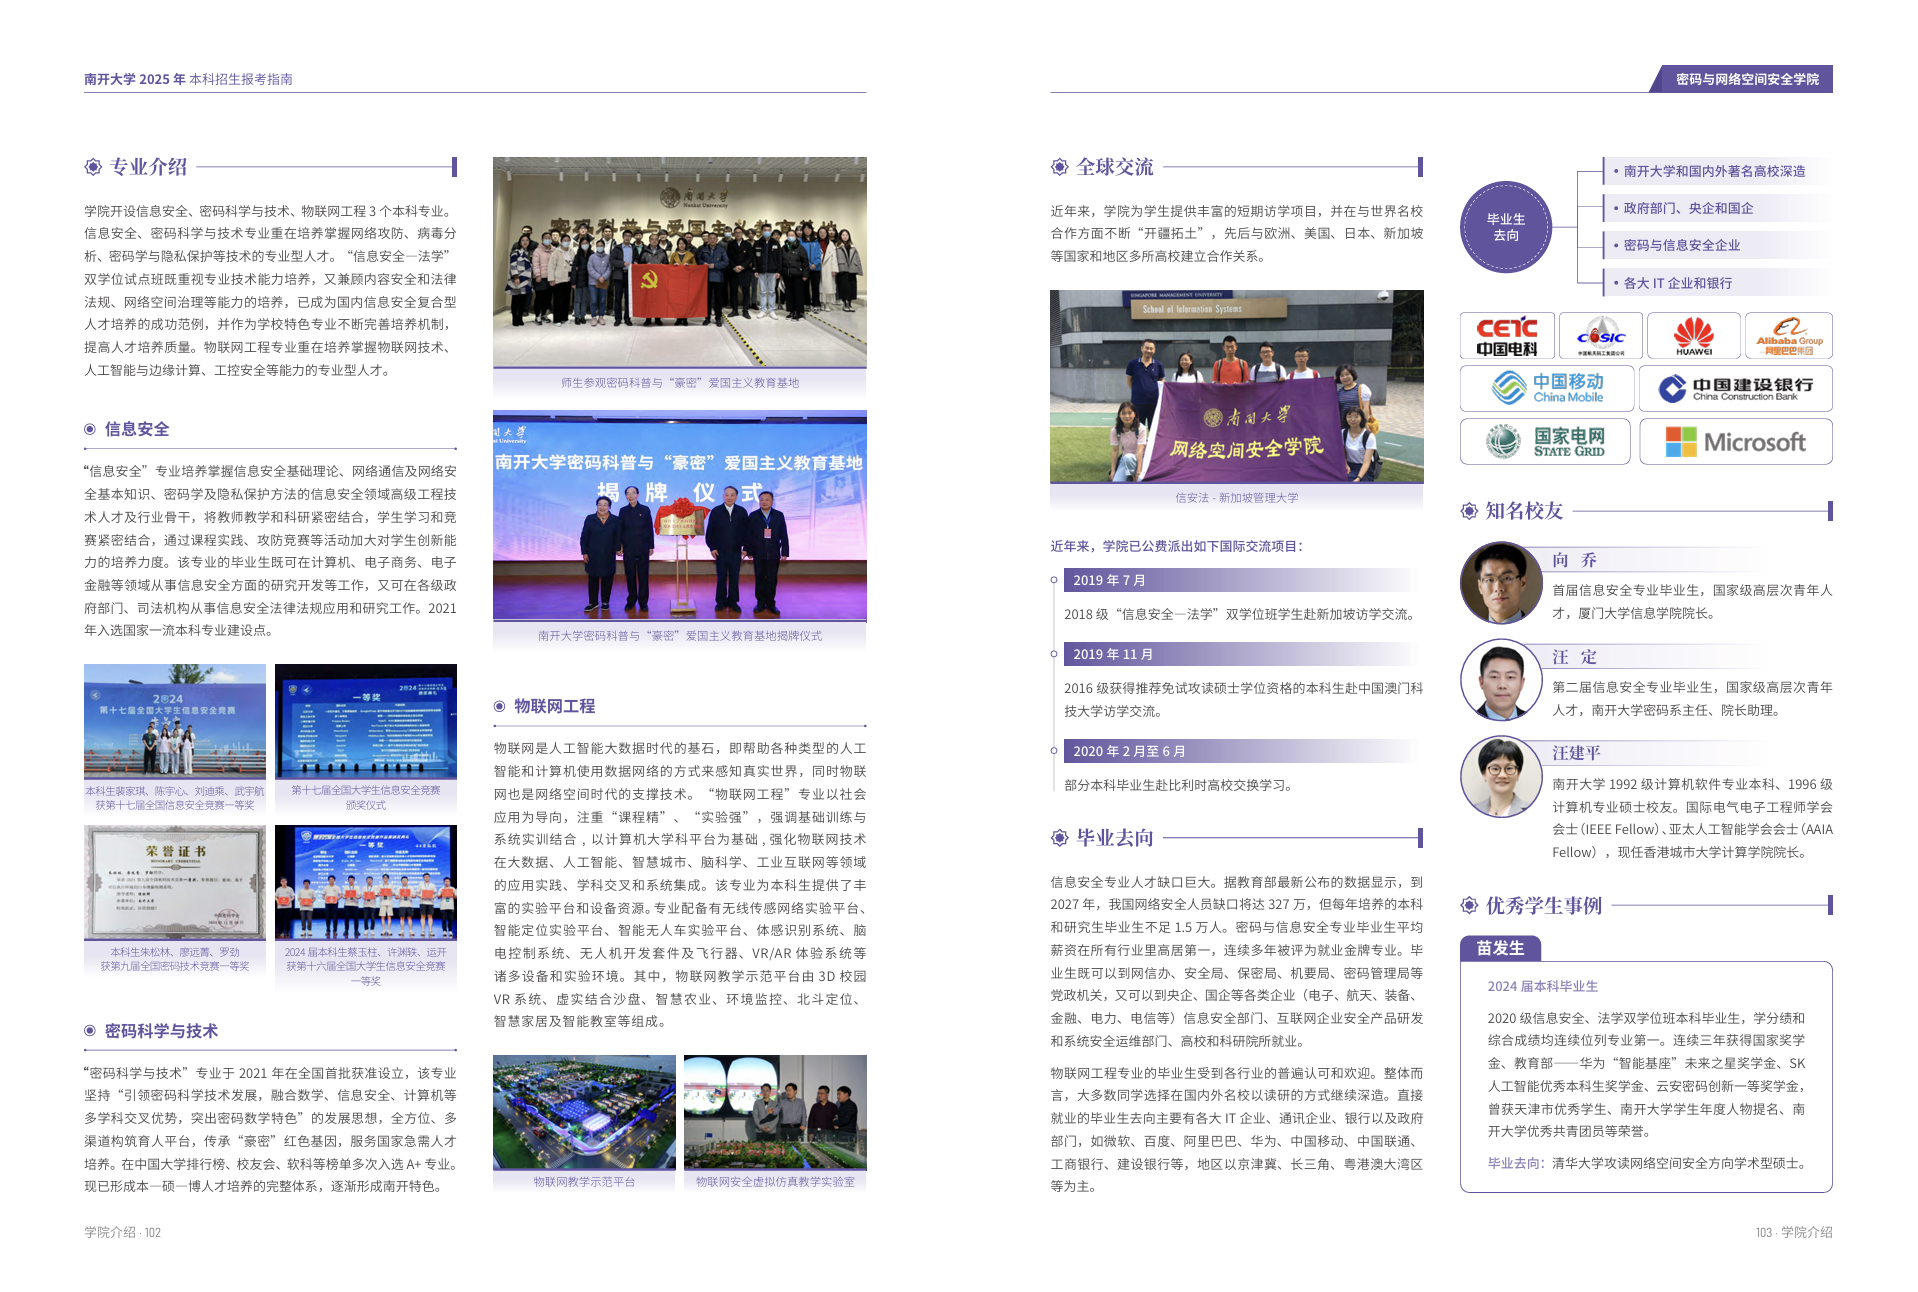Select the Microsoft logo
Viewport: 1918px width, 1292px height.
(1735, 441)
